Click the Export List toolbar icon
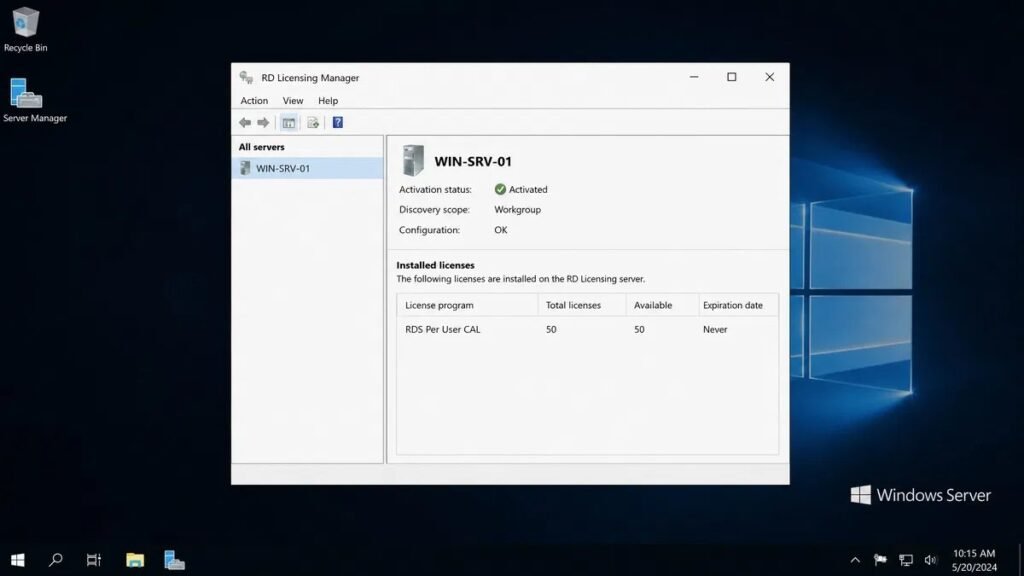This screenshot has width=1024, height=576. 313,122
